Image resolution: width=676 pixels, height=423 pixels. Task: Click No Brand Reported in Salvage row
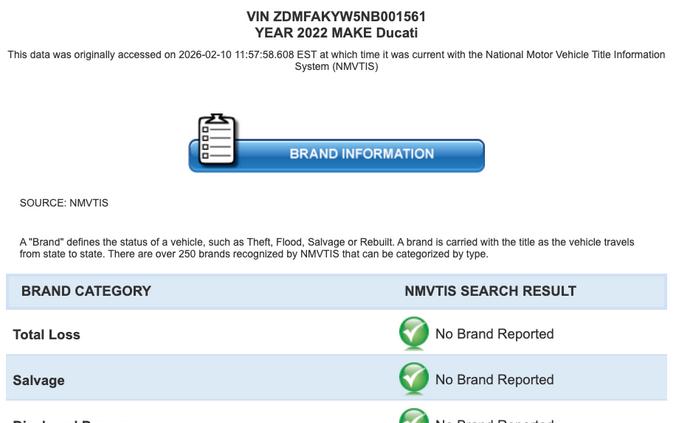[x=494, y=379]
